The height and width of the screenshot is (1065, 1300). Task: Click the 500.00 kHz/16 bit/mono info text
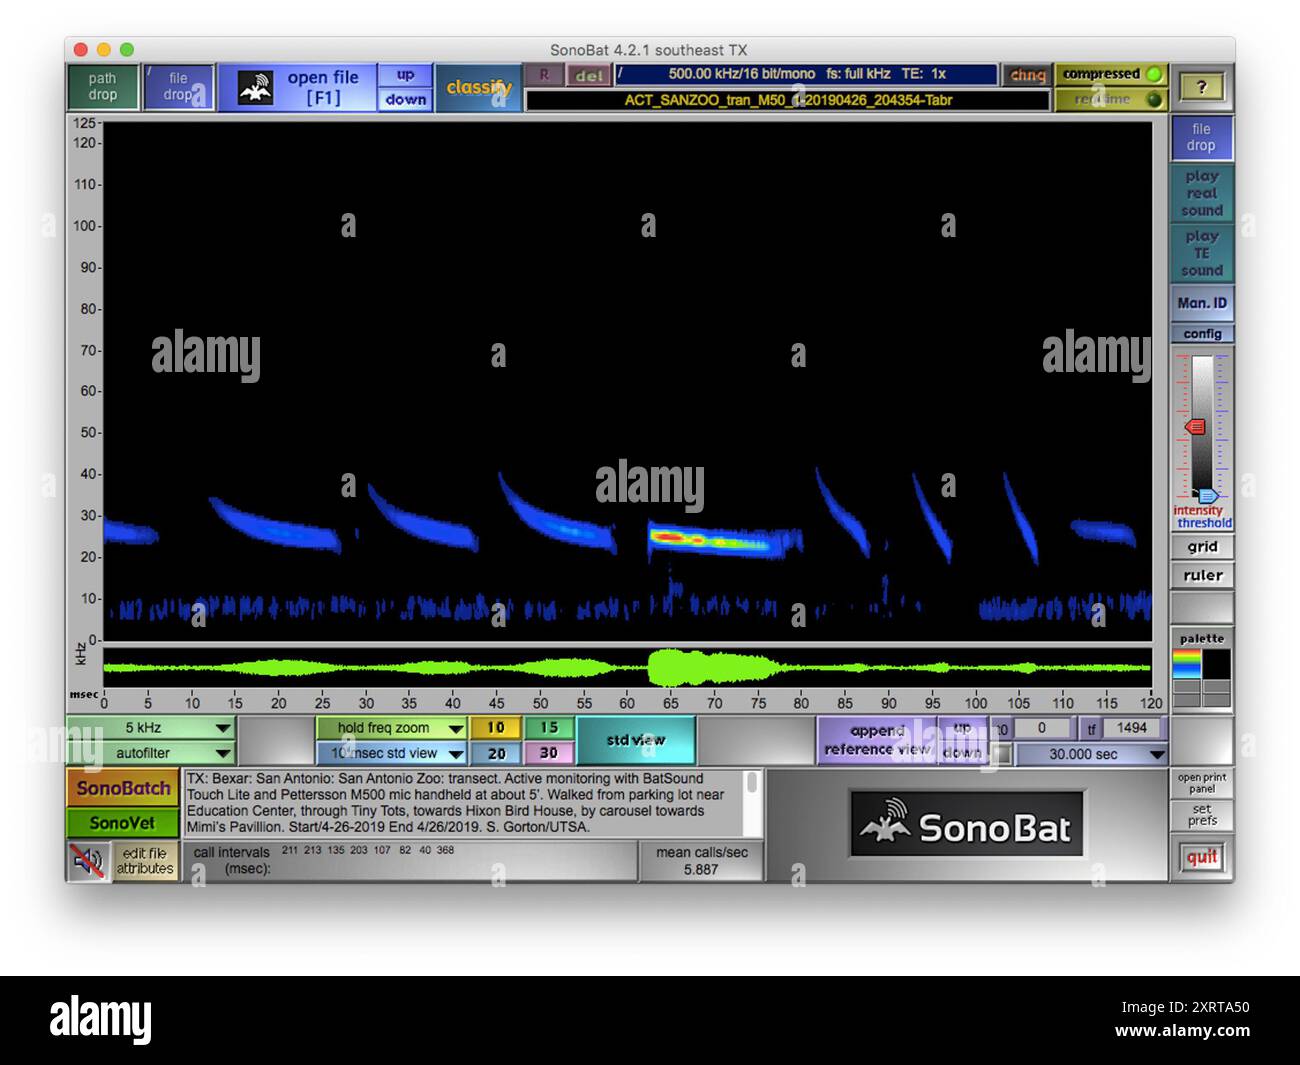click(806, 74)
